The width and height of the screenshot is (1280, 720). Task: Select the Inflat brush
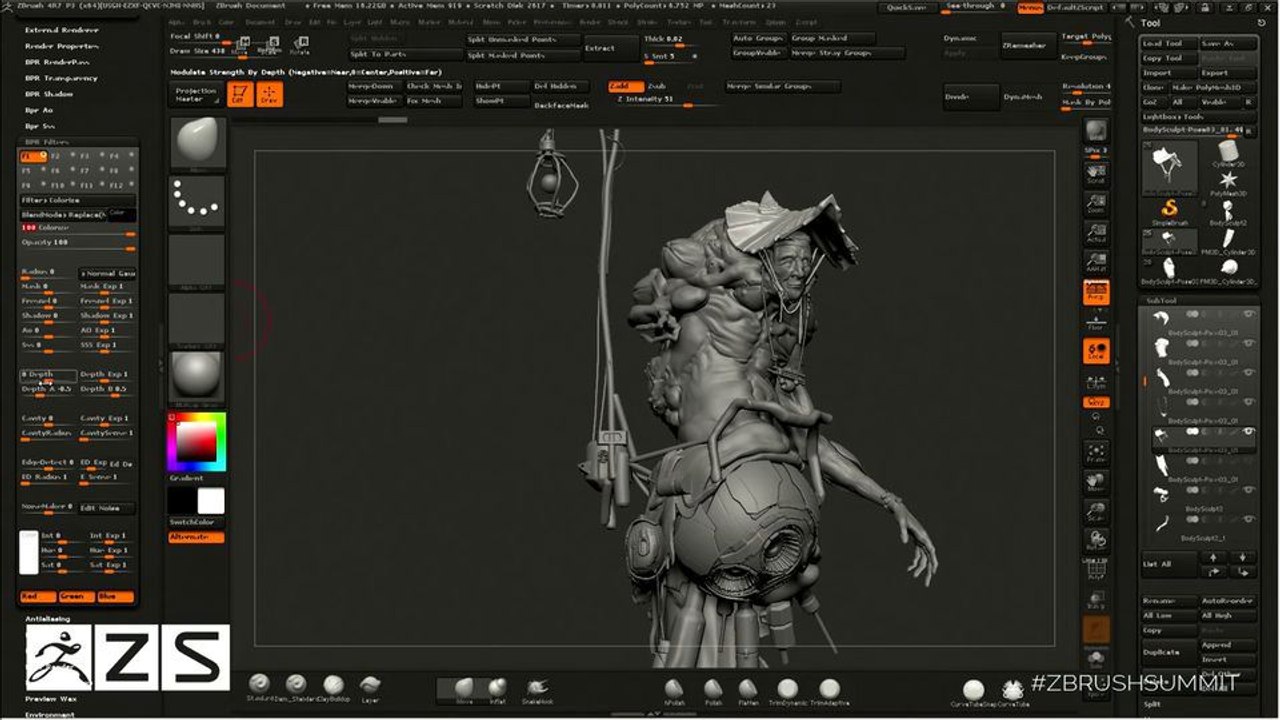(497, 689)
